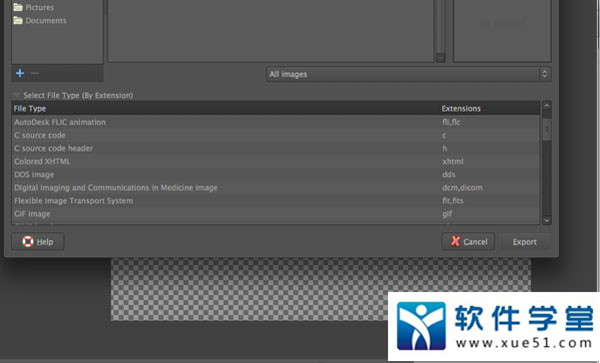This screenshot has height=363, width=600.
Task: Select DDS image file type
Action: 276,174
